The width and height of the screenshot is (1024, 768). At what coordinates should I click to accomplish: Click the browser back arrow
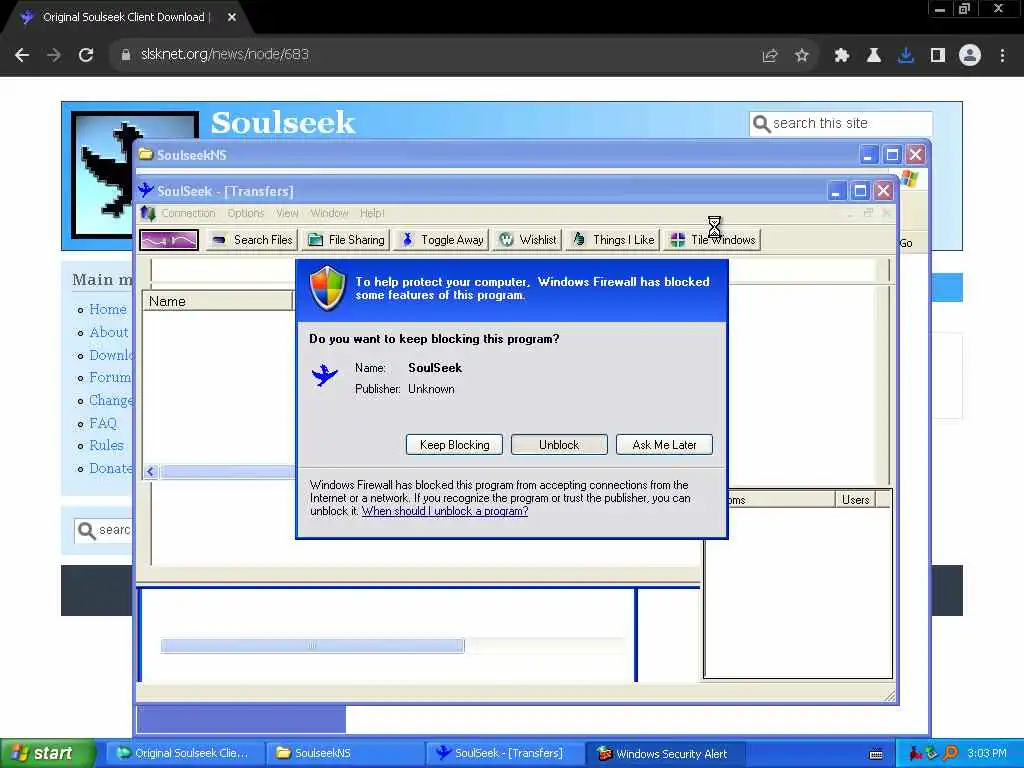coord(22,55)
